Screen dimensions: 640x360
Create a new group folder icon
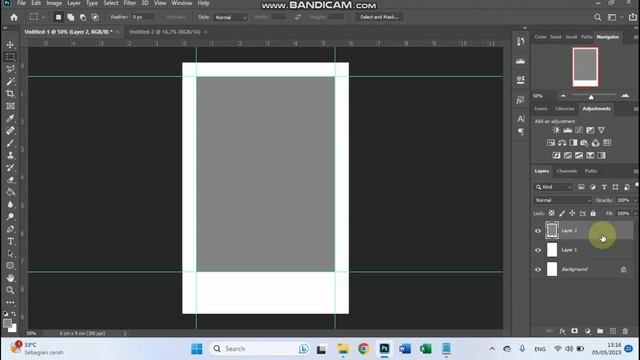[600, 331]
